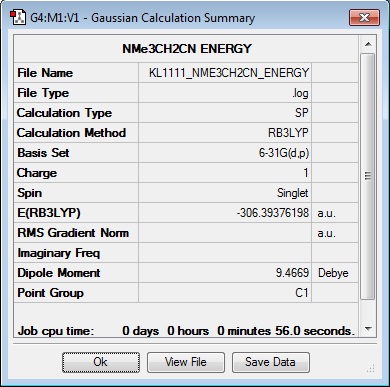
Task: Click the NMe3CH2CN ENERGY table header
Action: click(186, 49)
